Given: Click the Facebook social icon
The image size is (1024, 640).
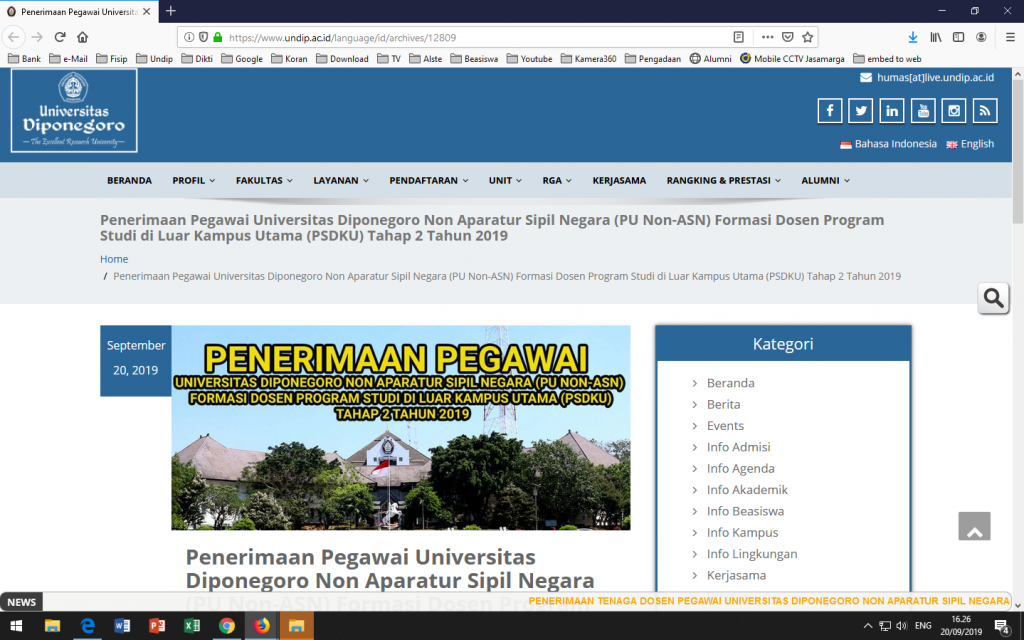Looking at the screenshot, I should (x=830, y=111).
